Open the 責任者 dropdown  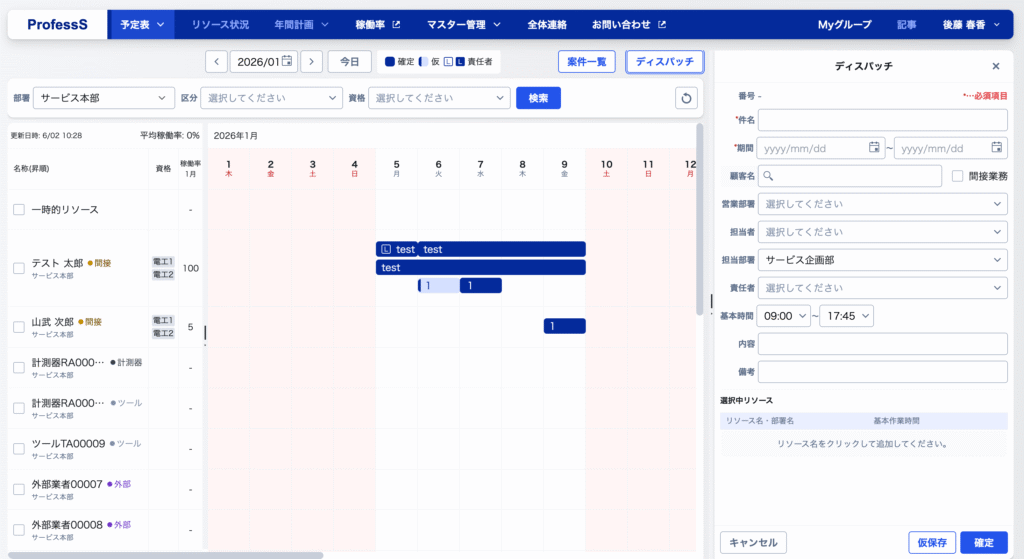point(882,288)
